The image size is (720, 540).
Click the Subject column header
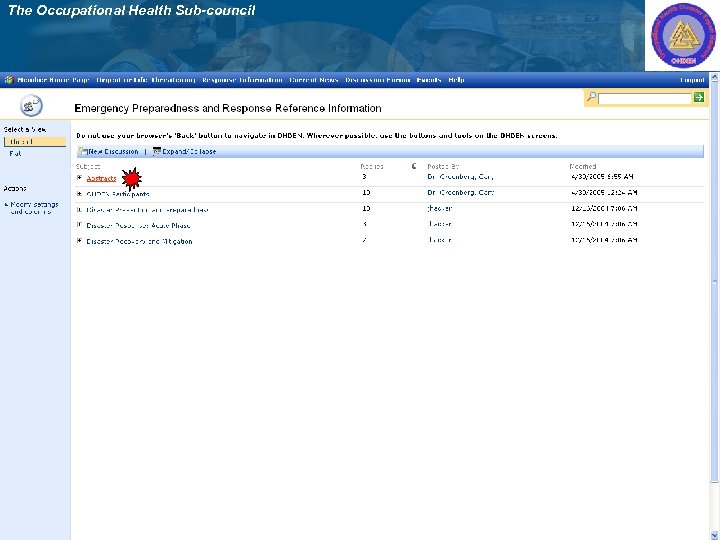point(88,167)
